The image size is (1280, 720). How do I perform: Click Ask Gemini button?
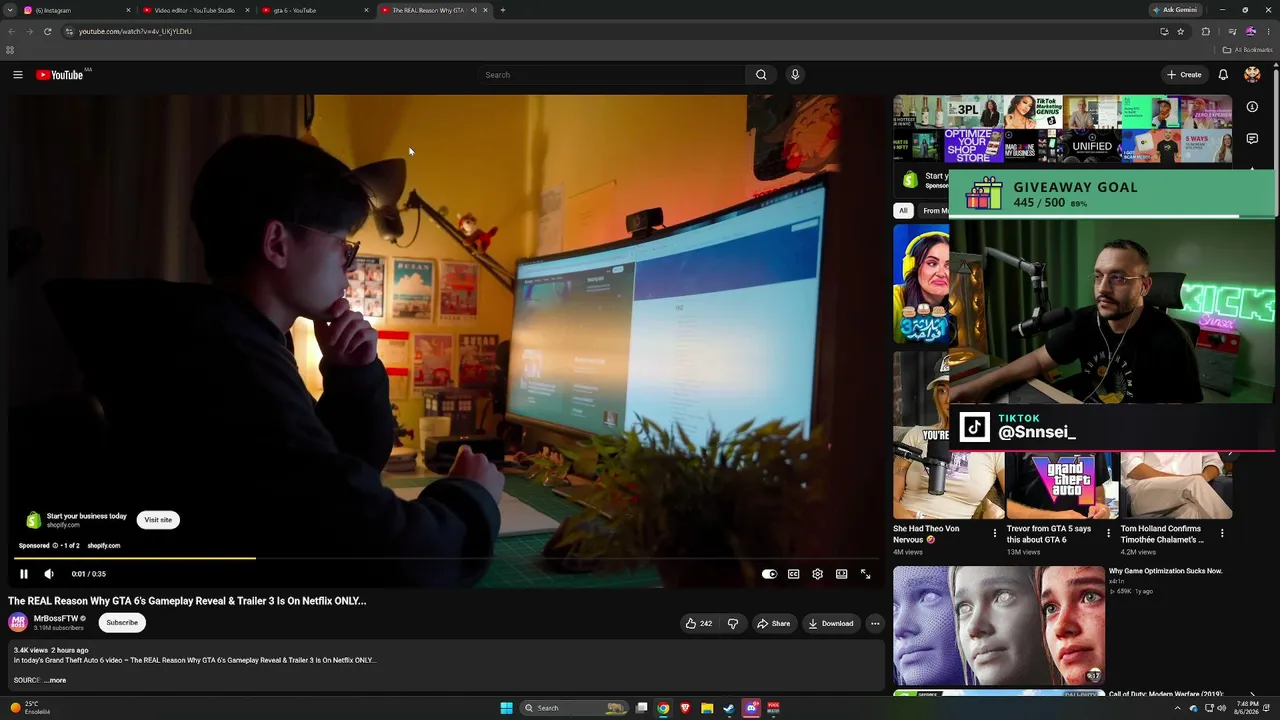coord(1175,10)
